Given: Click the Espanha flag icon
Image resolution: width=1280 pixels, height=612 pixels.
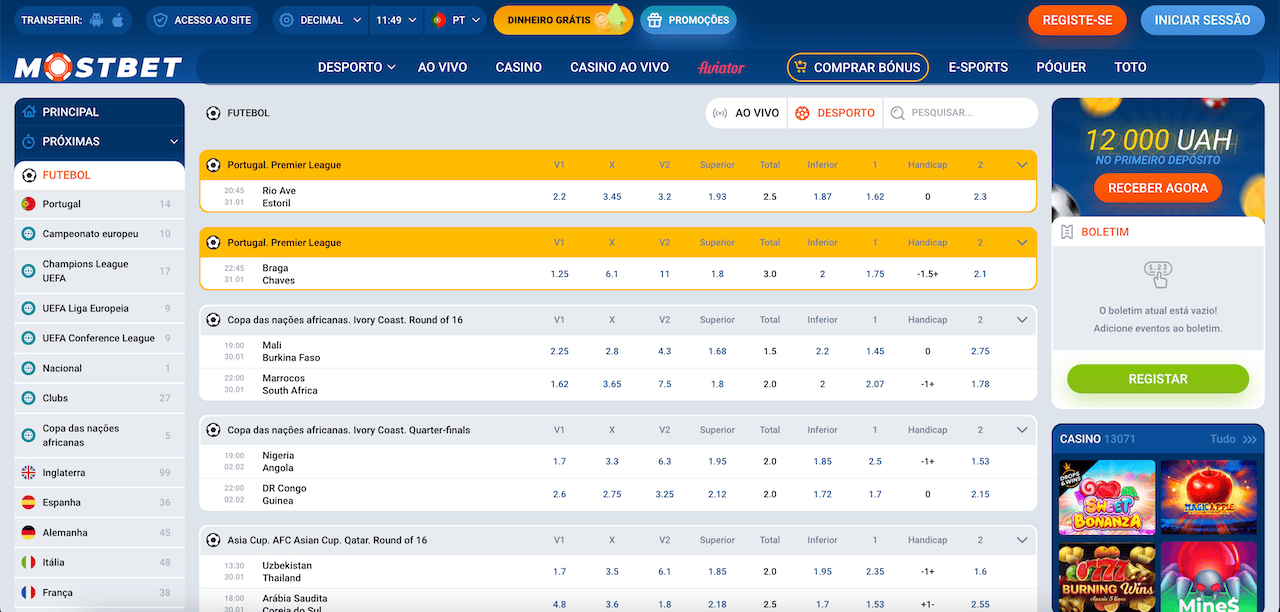Looking at the screenshot, I should (x=28, y=502).
